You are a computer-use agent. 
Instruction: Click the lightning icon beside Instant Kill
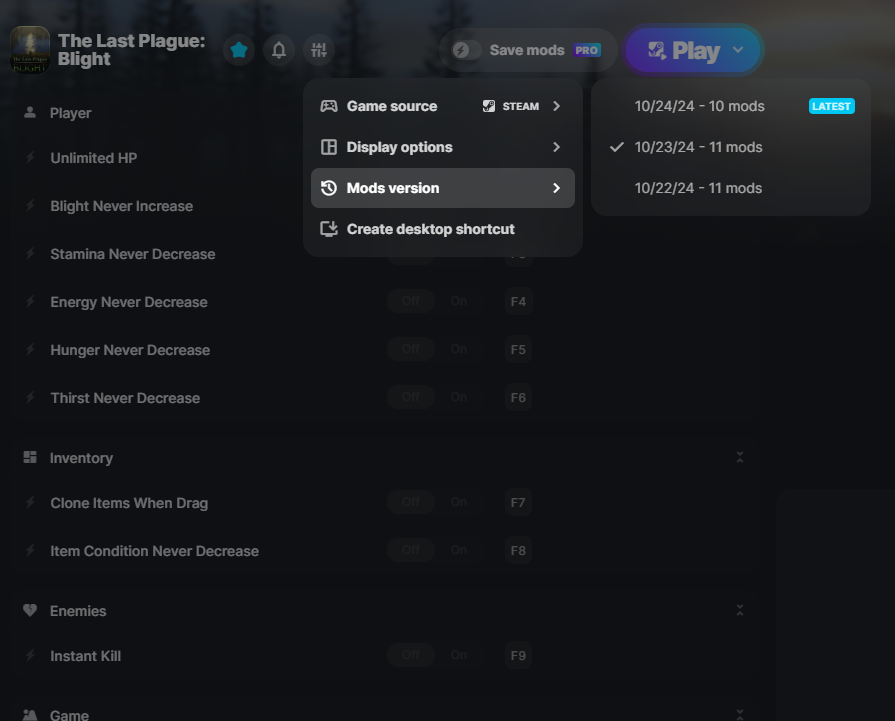30,655
